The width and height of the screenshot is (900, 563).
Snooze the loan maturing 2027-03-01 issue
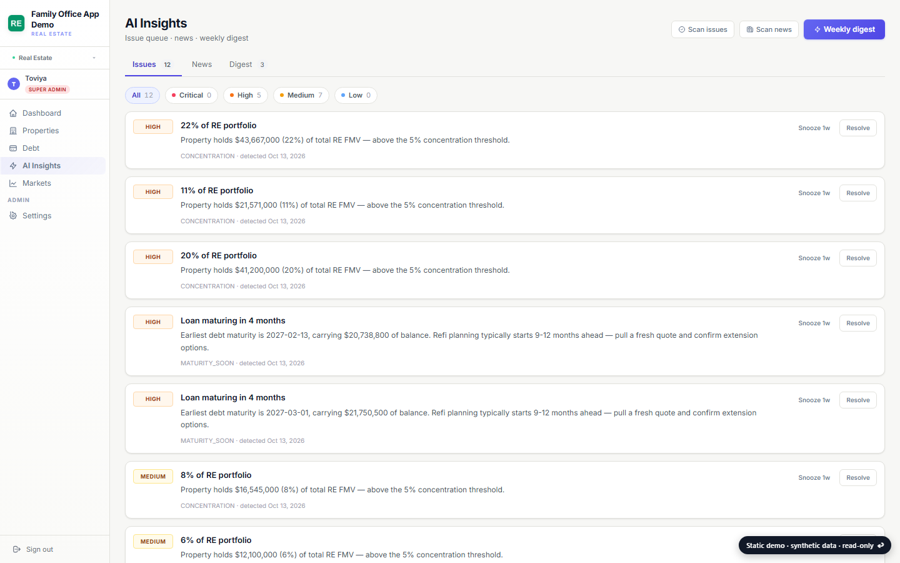click(814, 400)
